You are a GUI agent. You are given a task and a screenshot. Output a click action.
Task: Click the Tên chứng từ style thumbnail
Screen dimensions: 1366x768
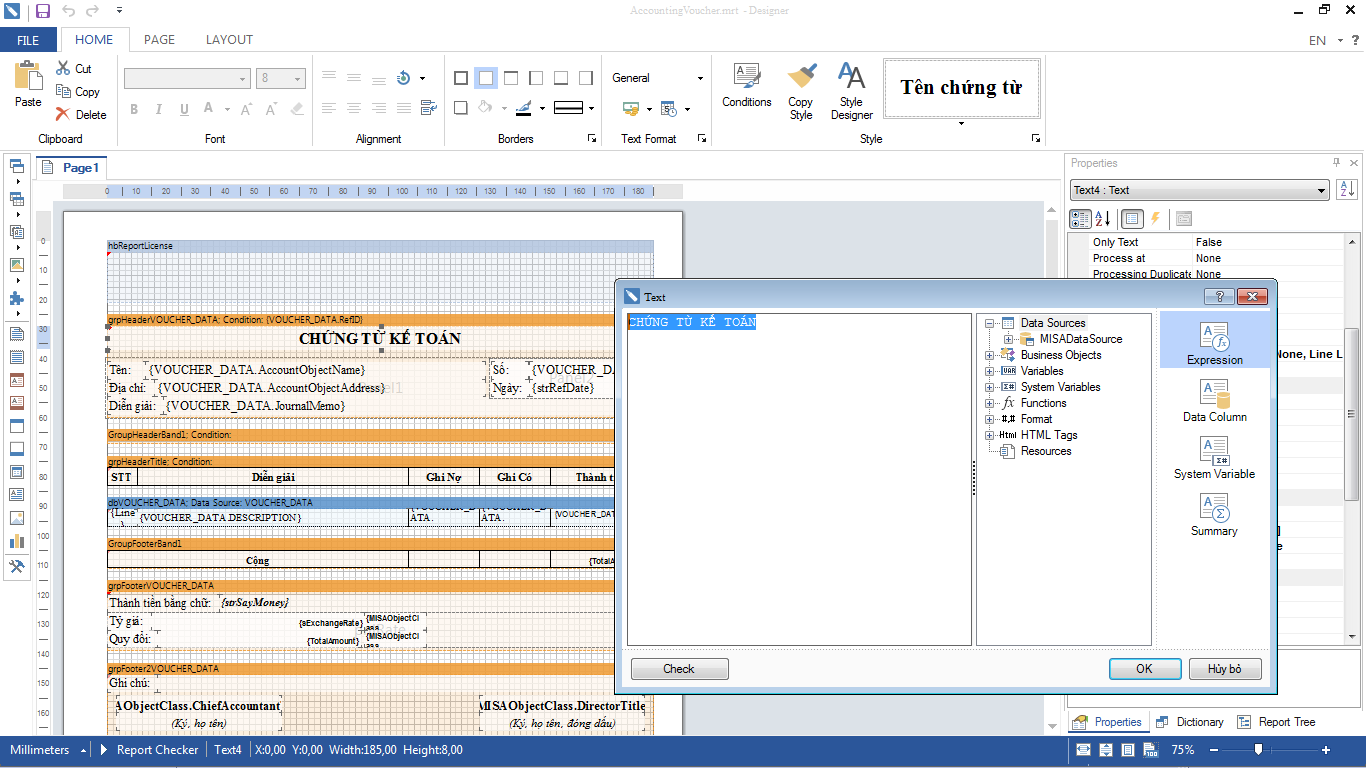961,87
